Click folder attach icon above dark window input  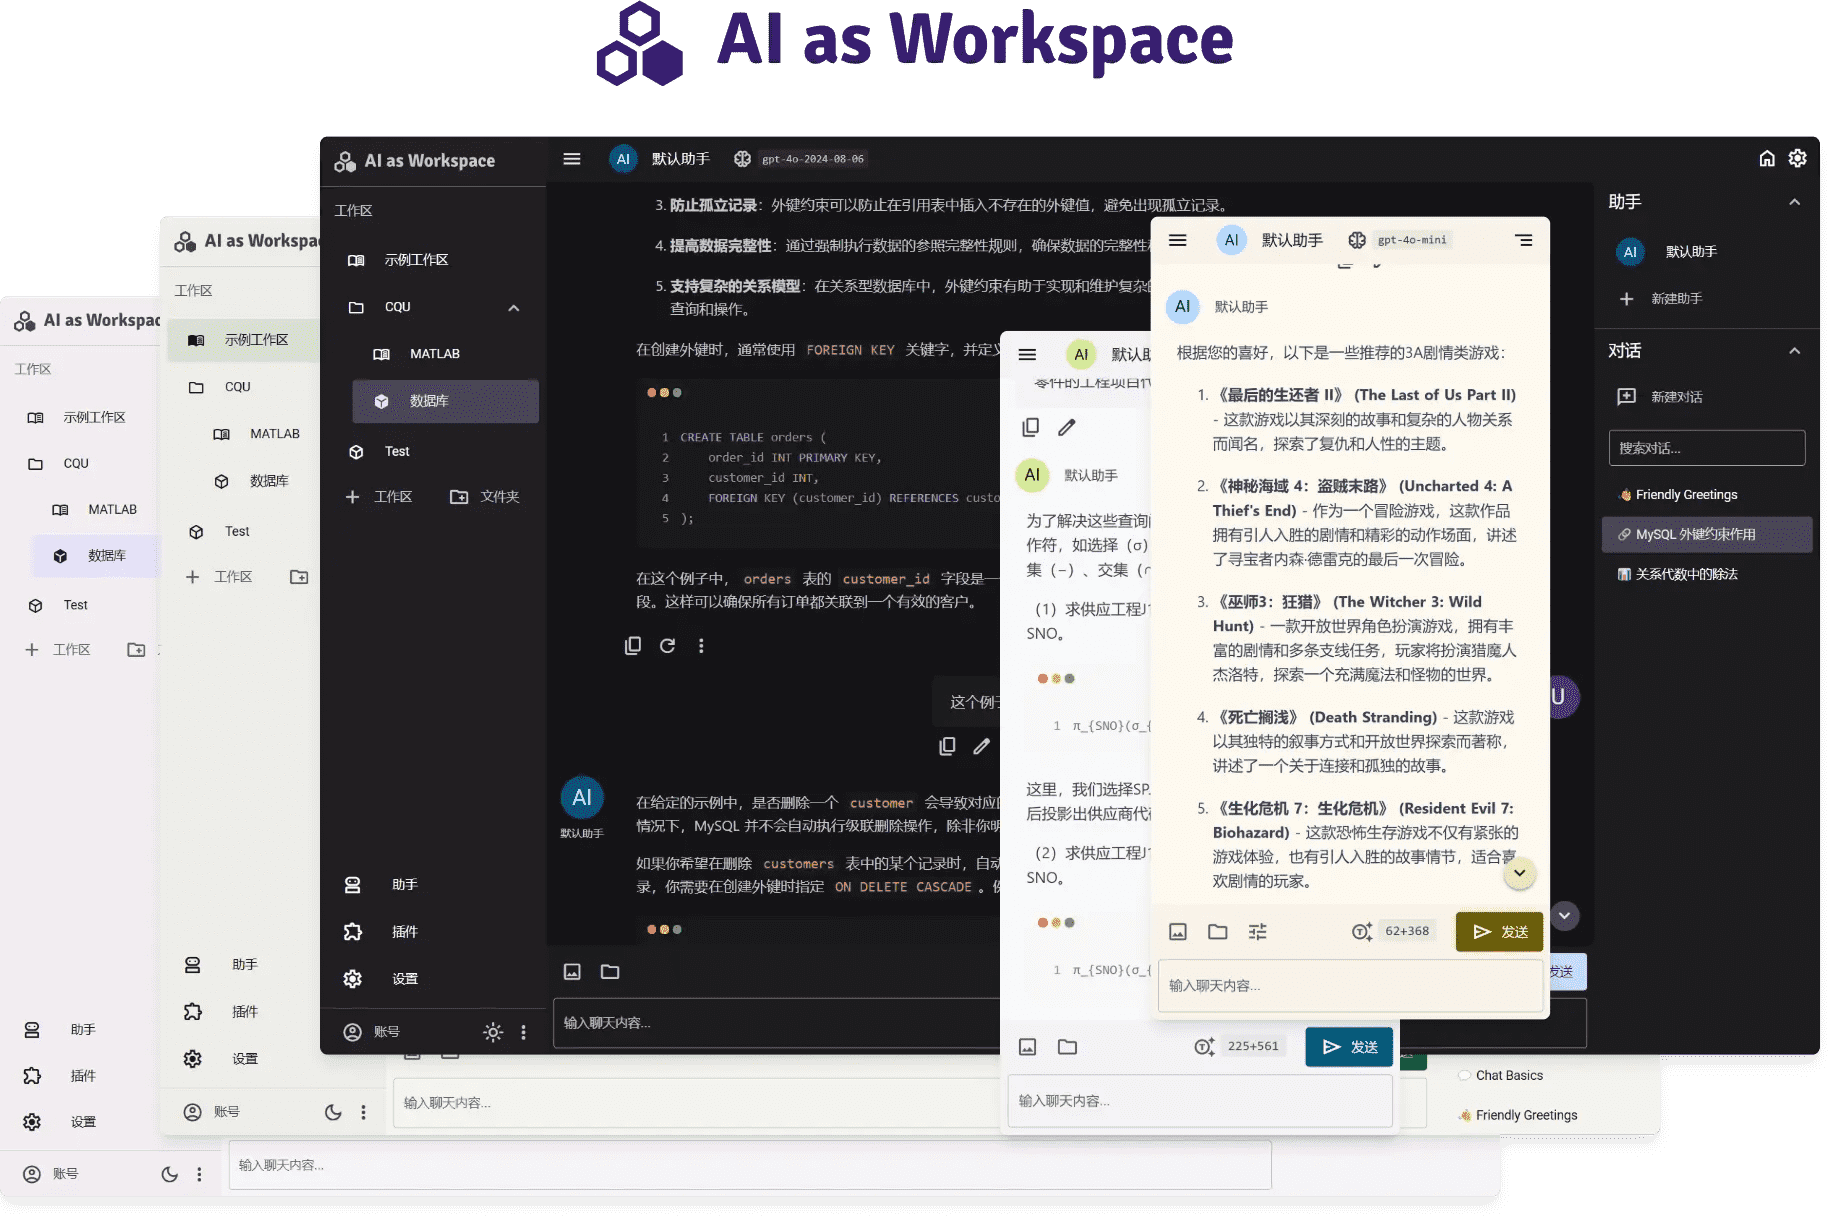point(610,972)
